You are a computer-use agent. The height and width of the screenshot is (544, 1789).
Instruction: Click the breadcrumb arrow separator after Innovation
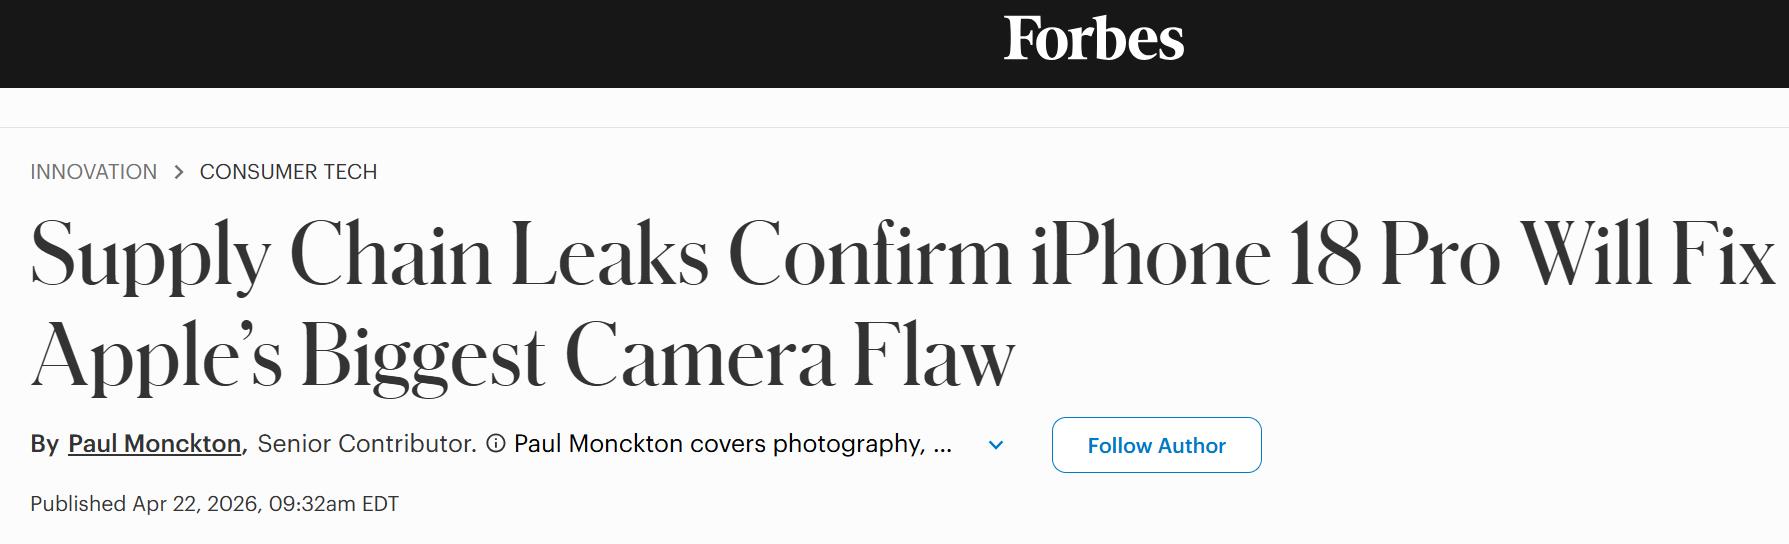179,172
